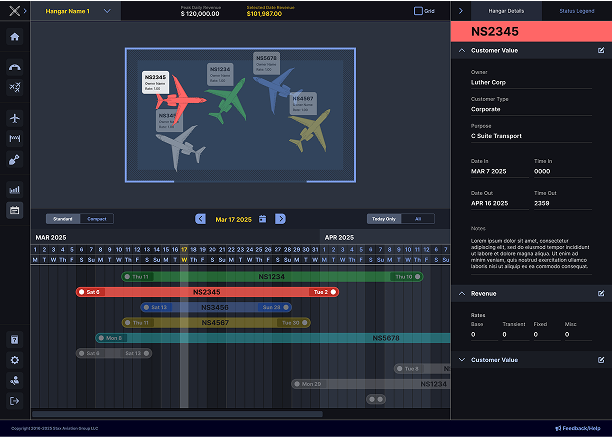
Task: Select the green NS1234 timeline bar
Action: coord(271,277)
